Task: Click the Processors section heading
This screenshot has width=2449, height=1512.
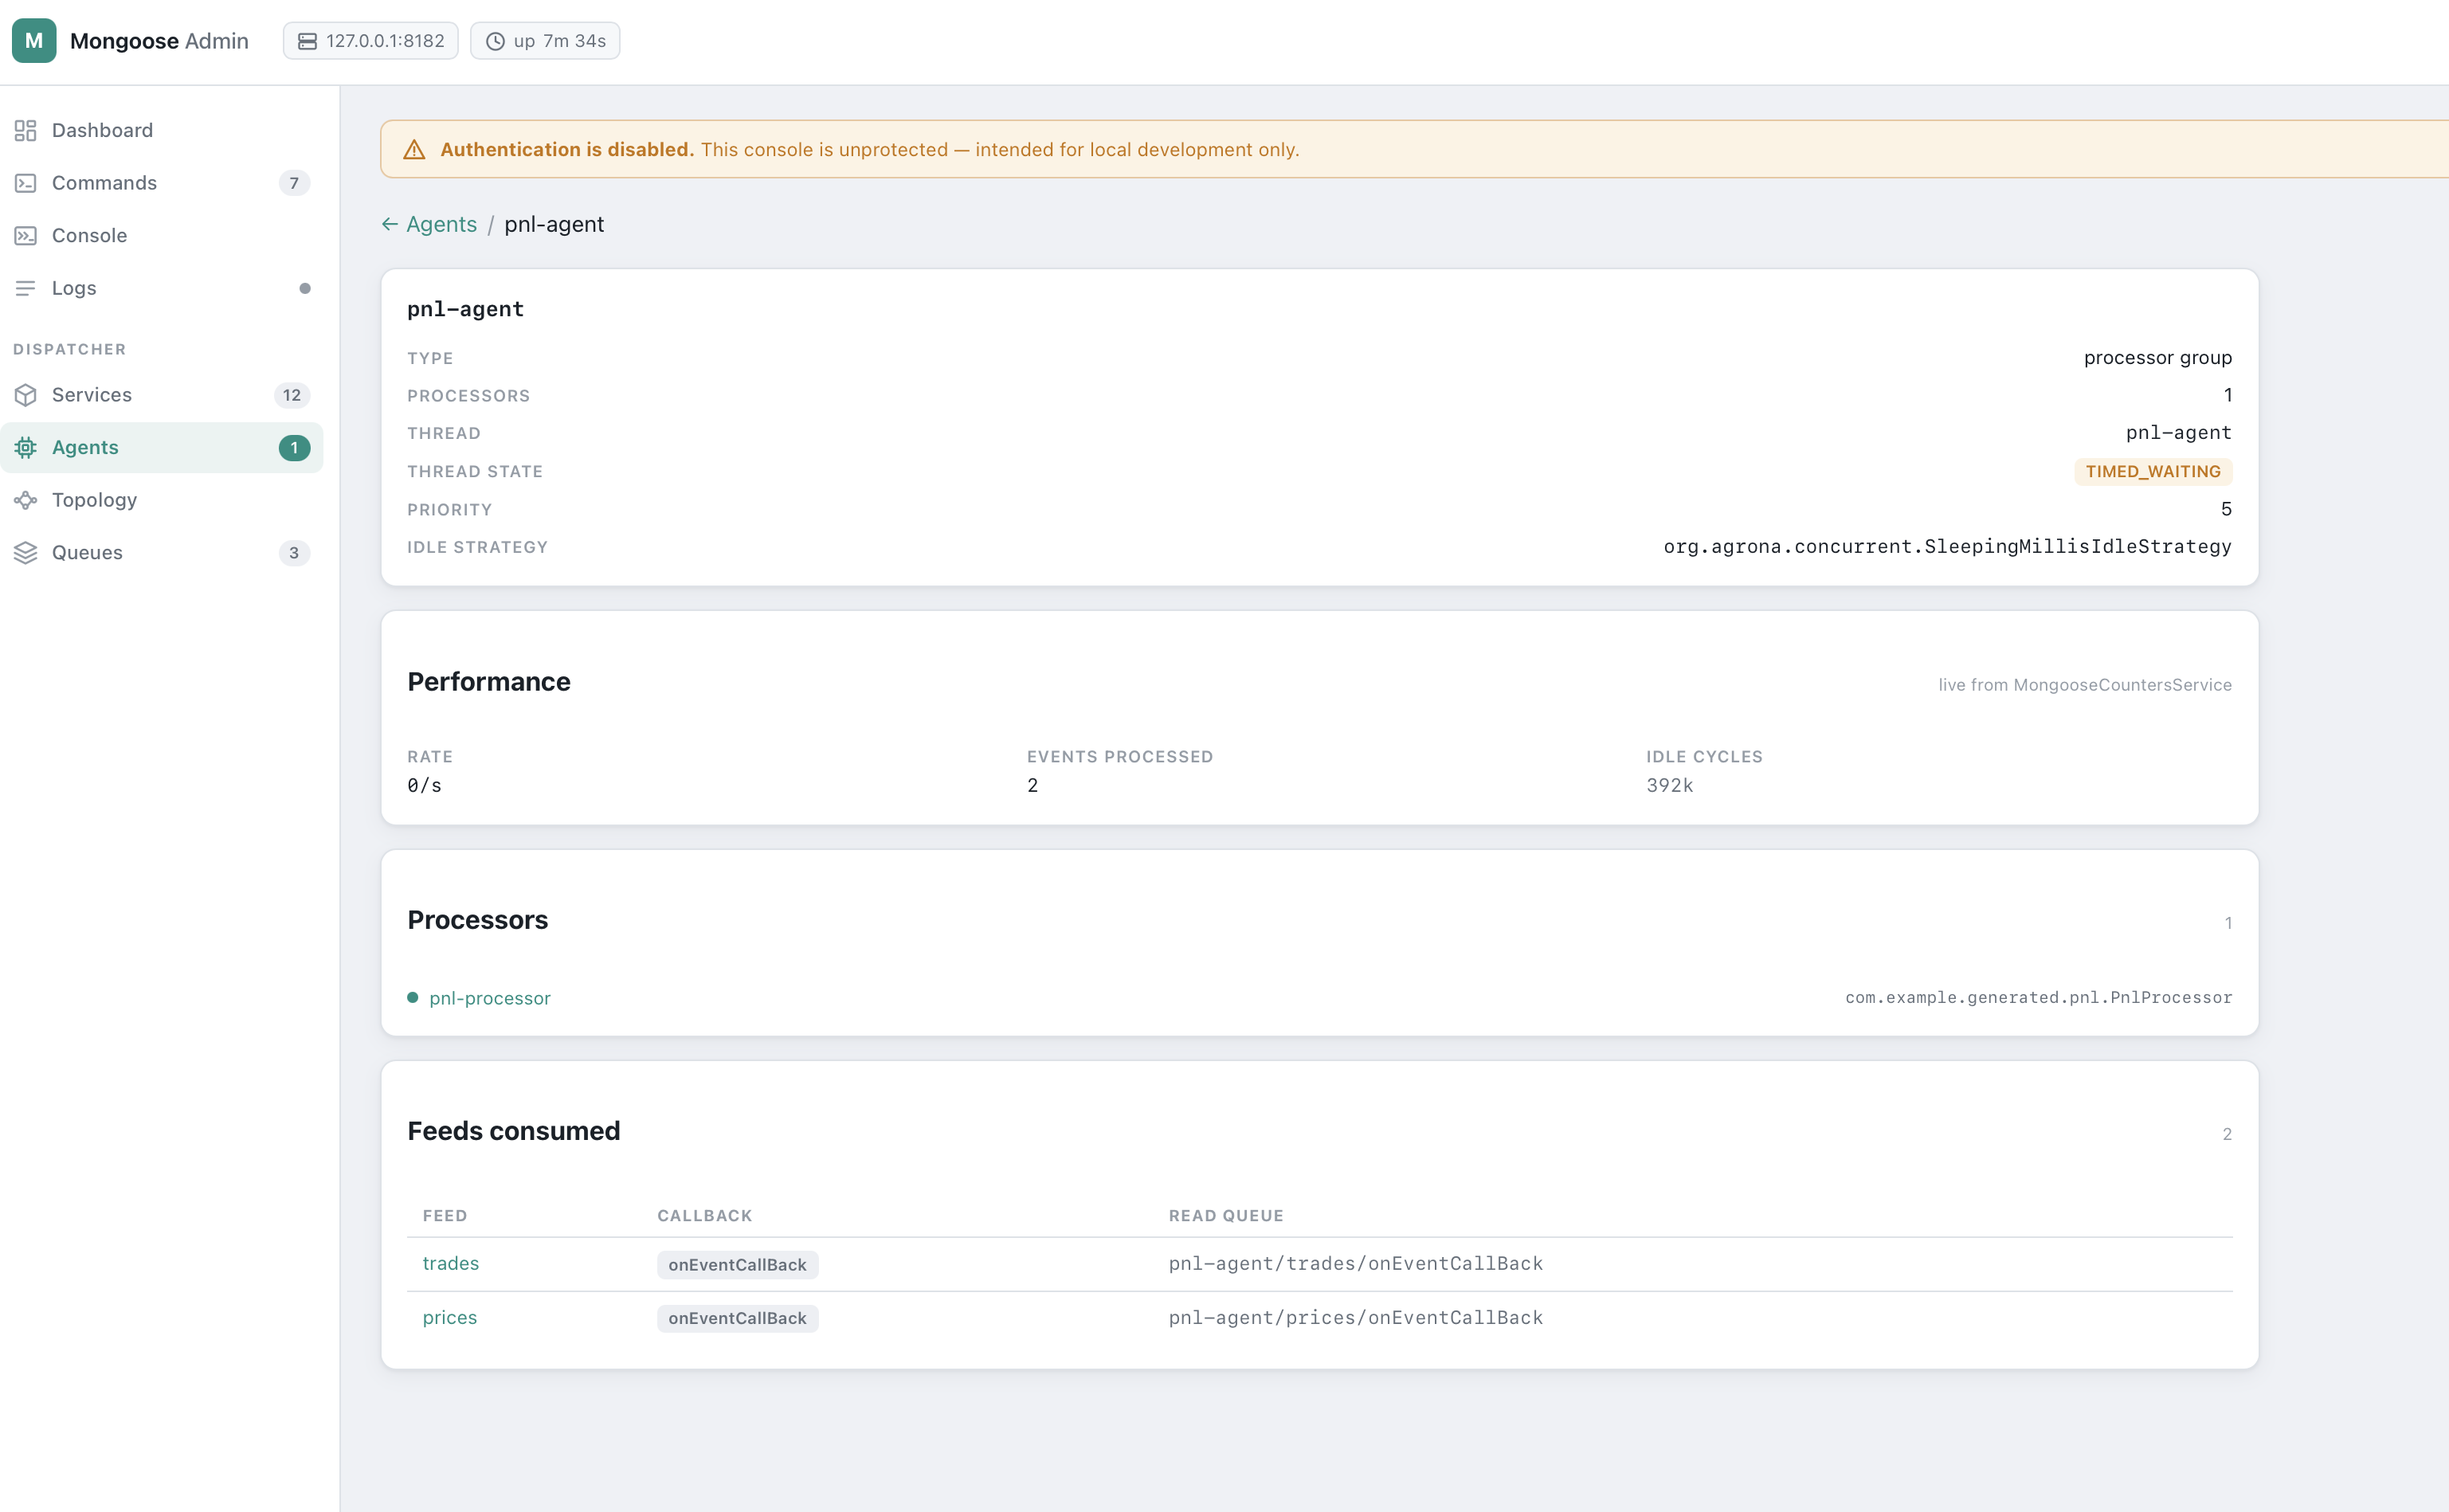Action: click(478, 919)
